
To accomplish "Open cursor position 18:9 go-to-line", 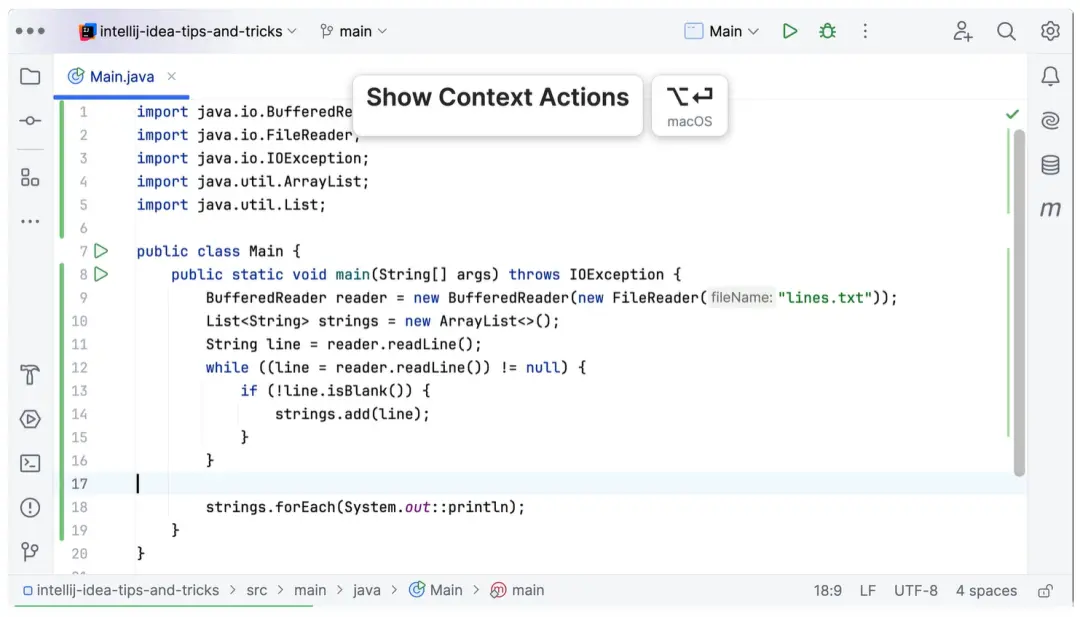I will point(827,591).
